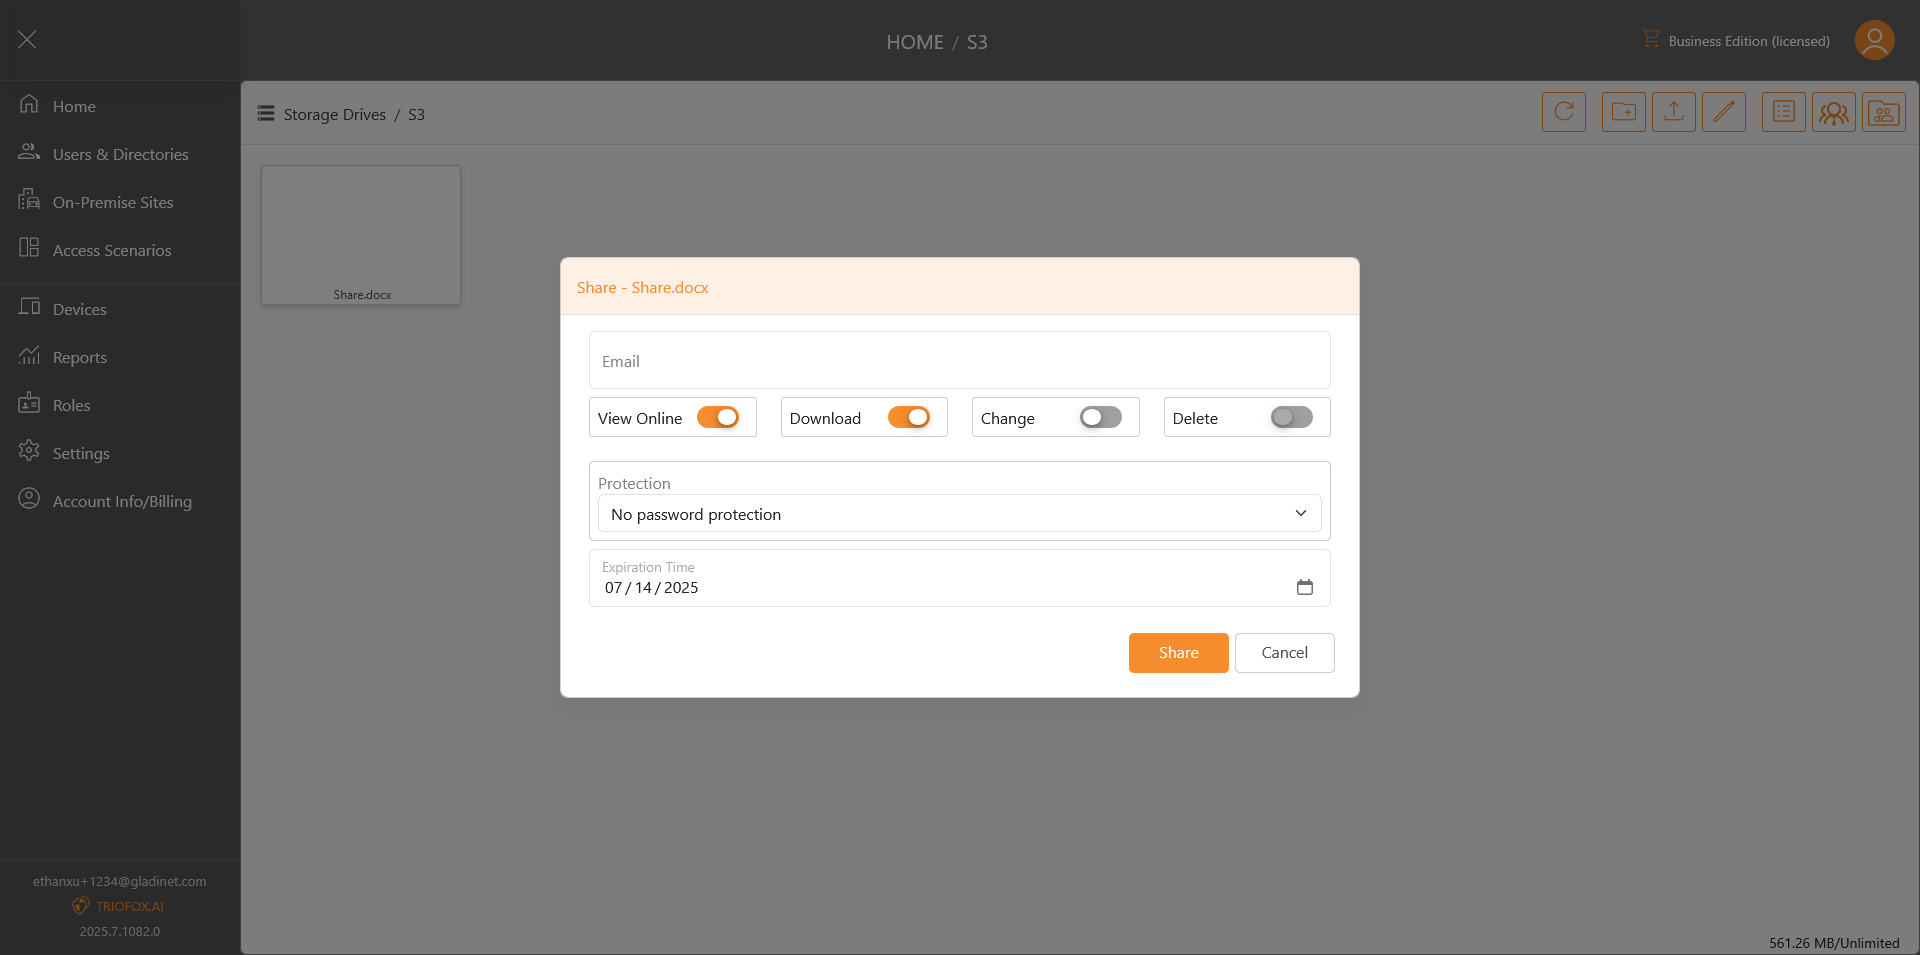Open the user avatar profile menu
The image size is (1920, 955).
coord(1875,40)
